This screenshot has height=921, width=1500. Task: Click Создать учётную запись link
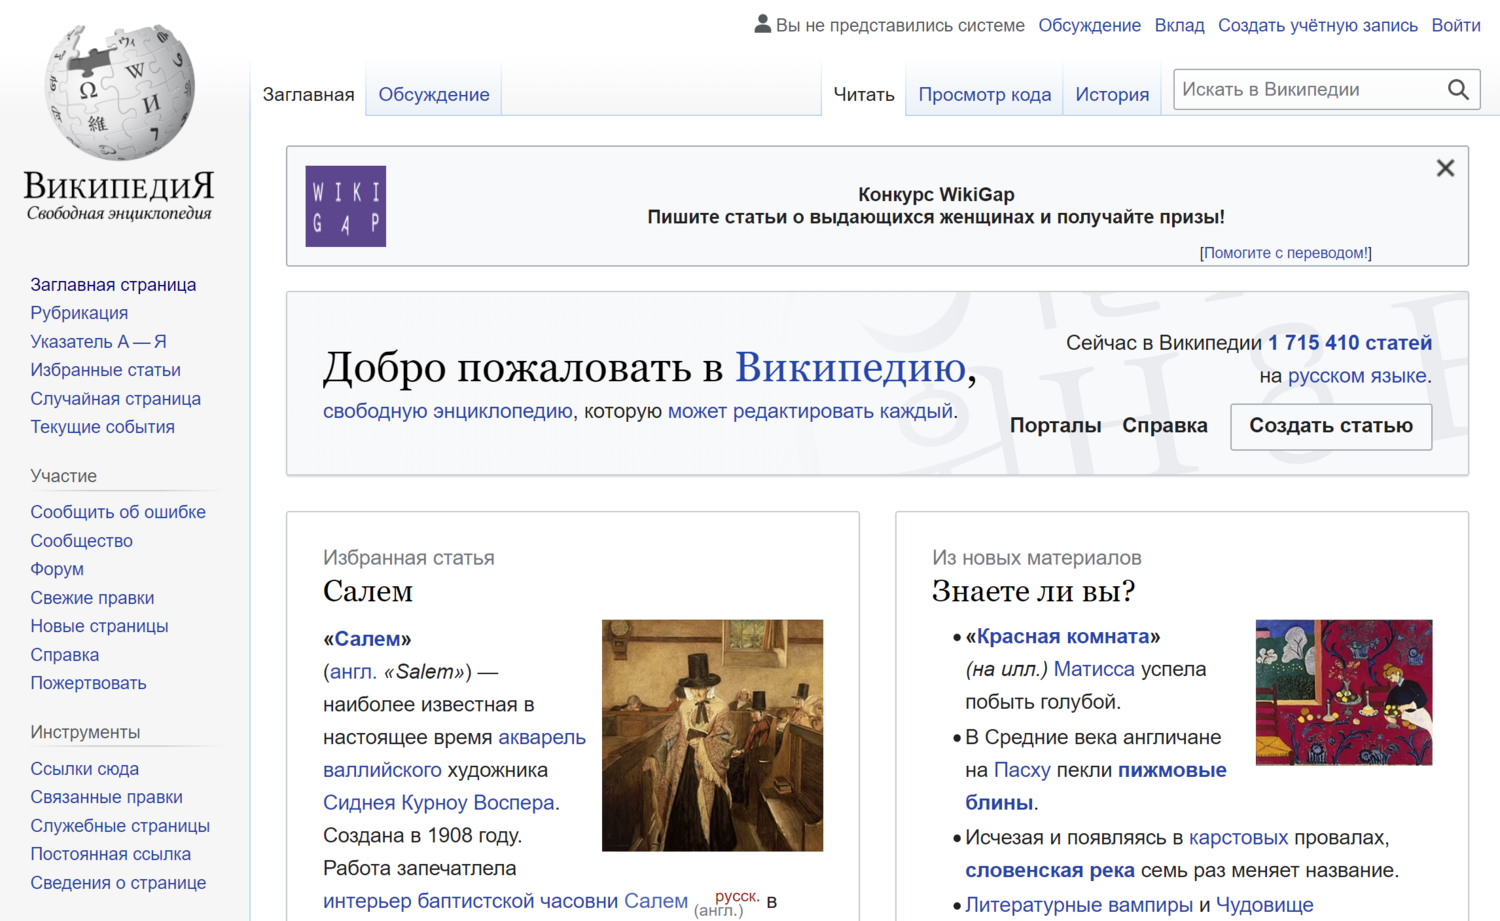[x=1318, y=25]
